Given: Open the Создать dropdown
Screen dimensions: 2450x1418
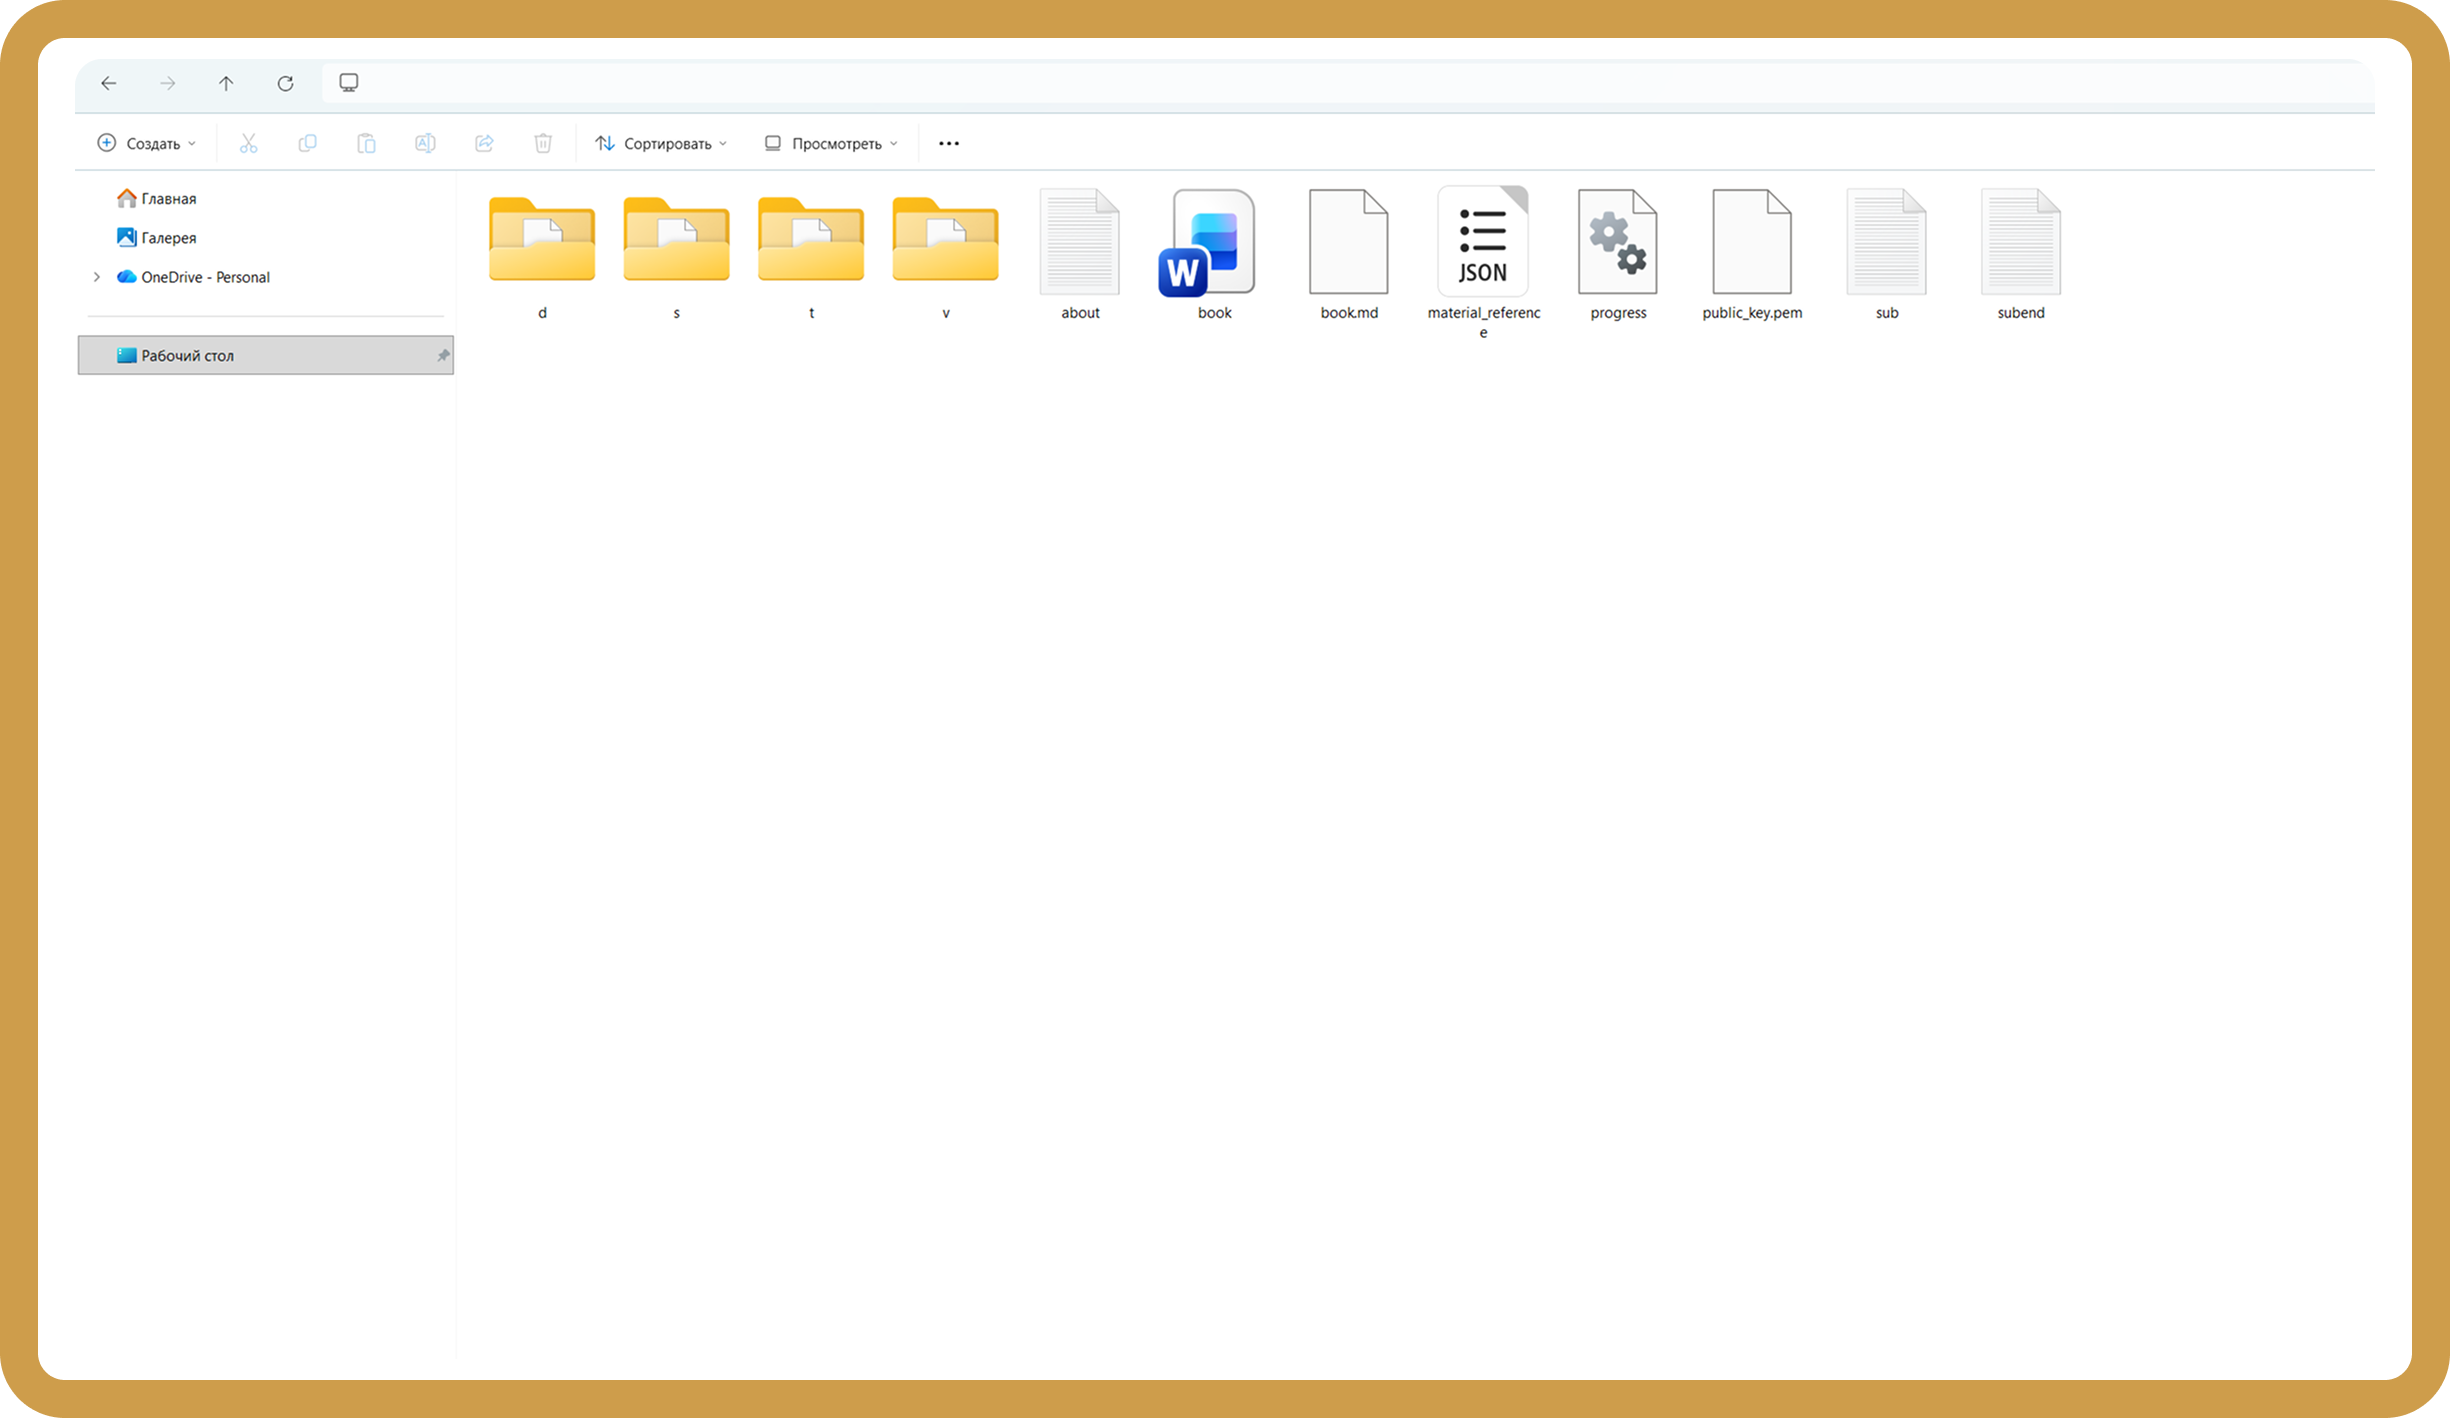Looking at the screenshot, I should pyautogui.click(x=147, y=143).
